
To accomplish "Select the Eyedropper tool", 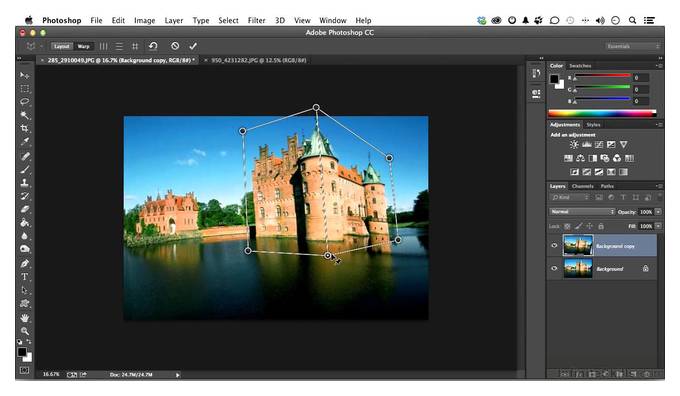I will click(24, 141).
